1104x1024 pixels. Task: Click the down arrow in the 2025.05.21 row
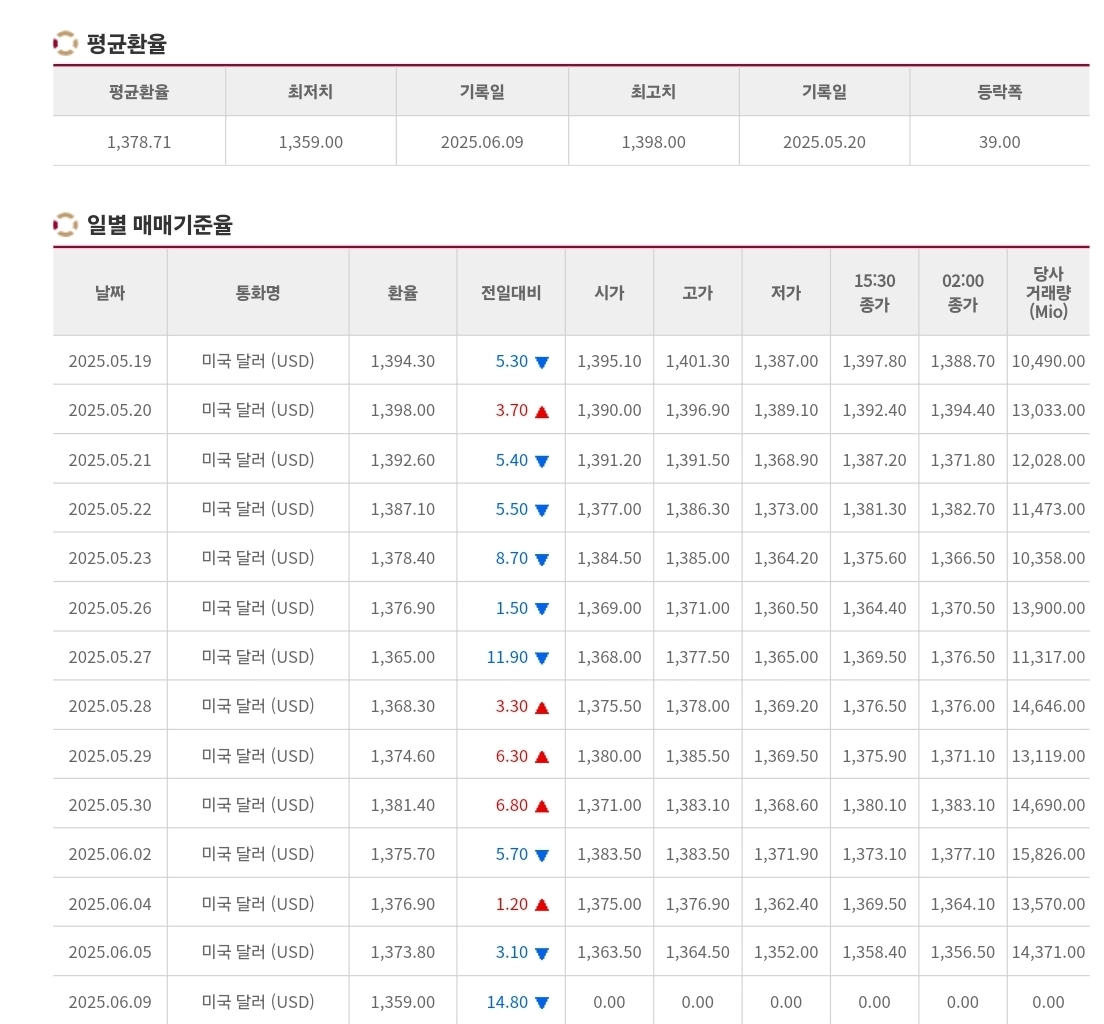click(x=541, y=461)
